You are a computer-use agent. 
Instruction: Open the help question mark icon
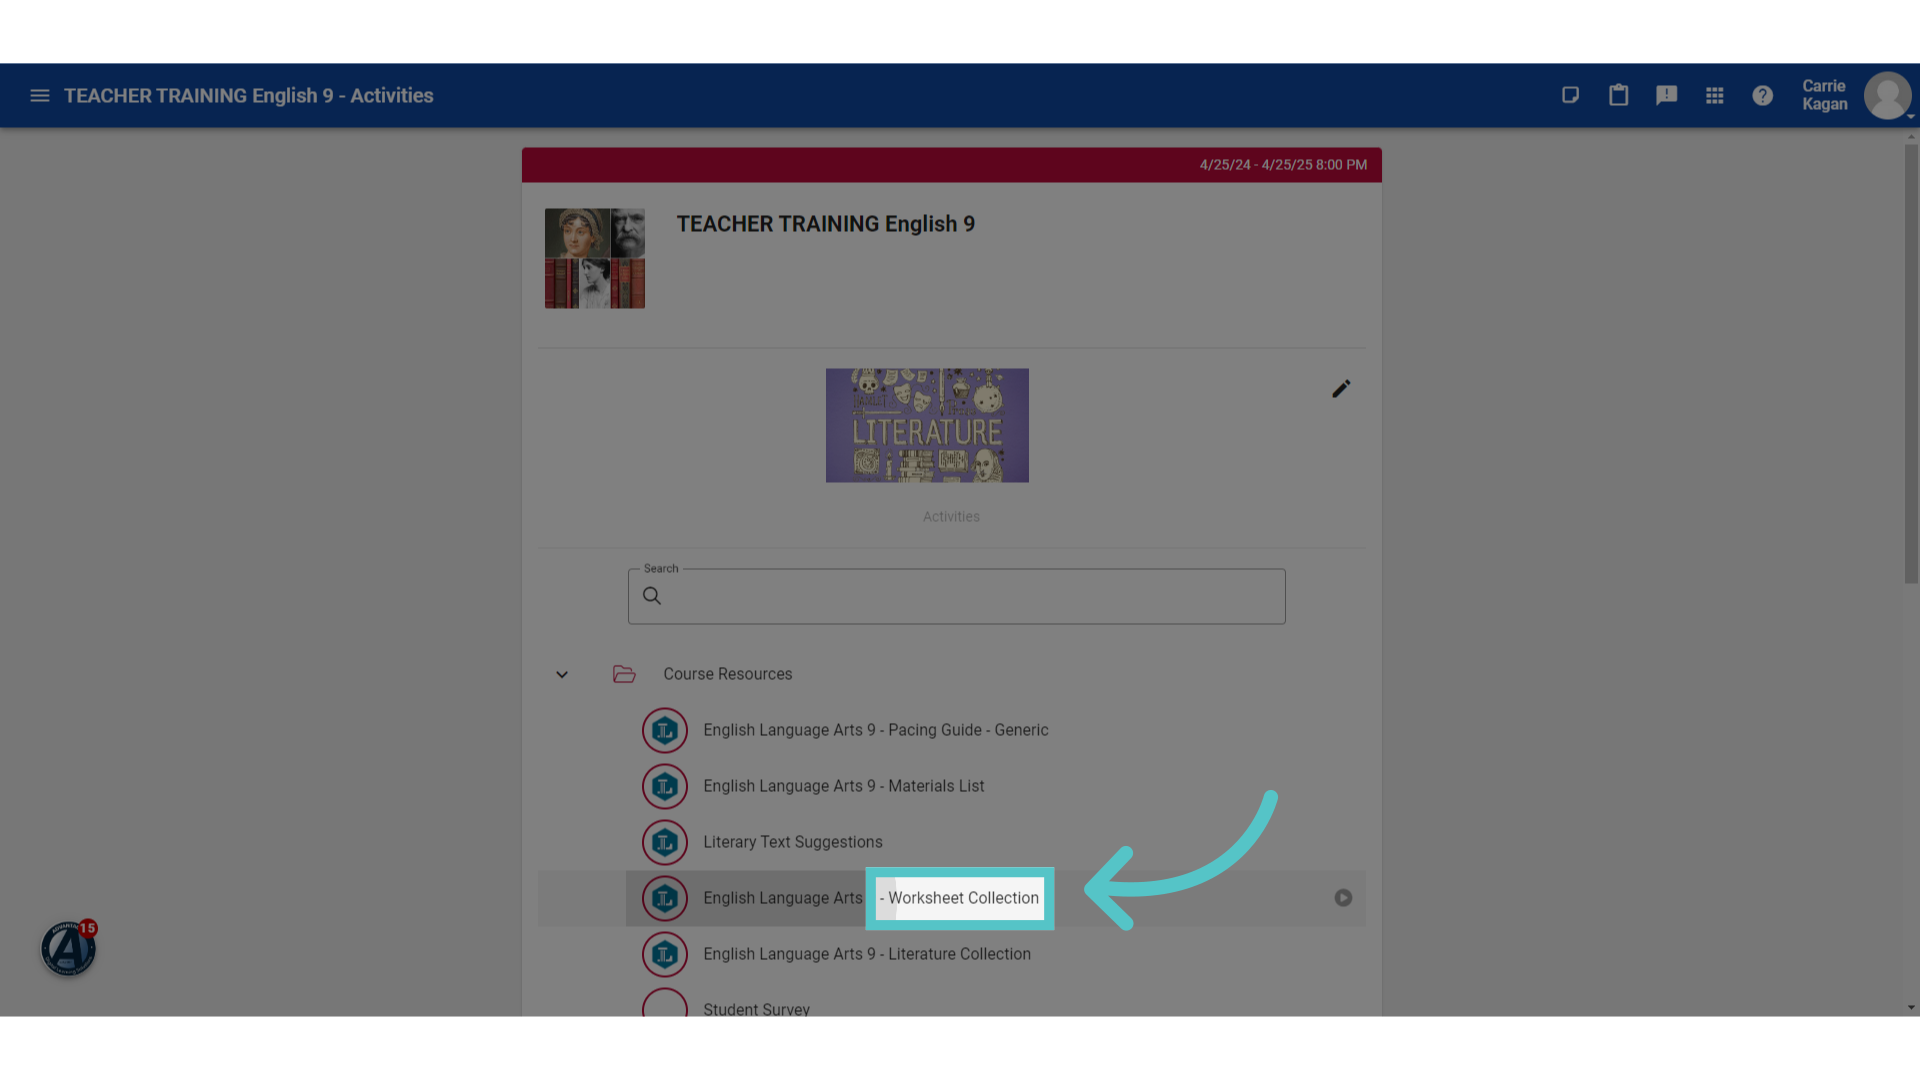pyautogui.click(x=1762, y=95)
